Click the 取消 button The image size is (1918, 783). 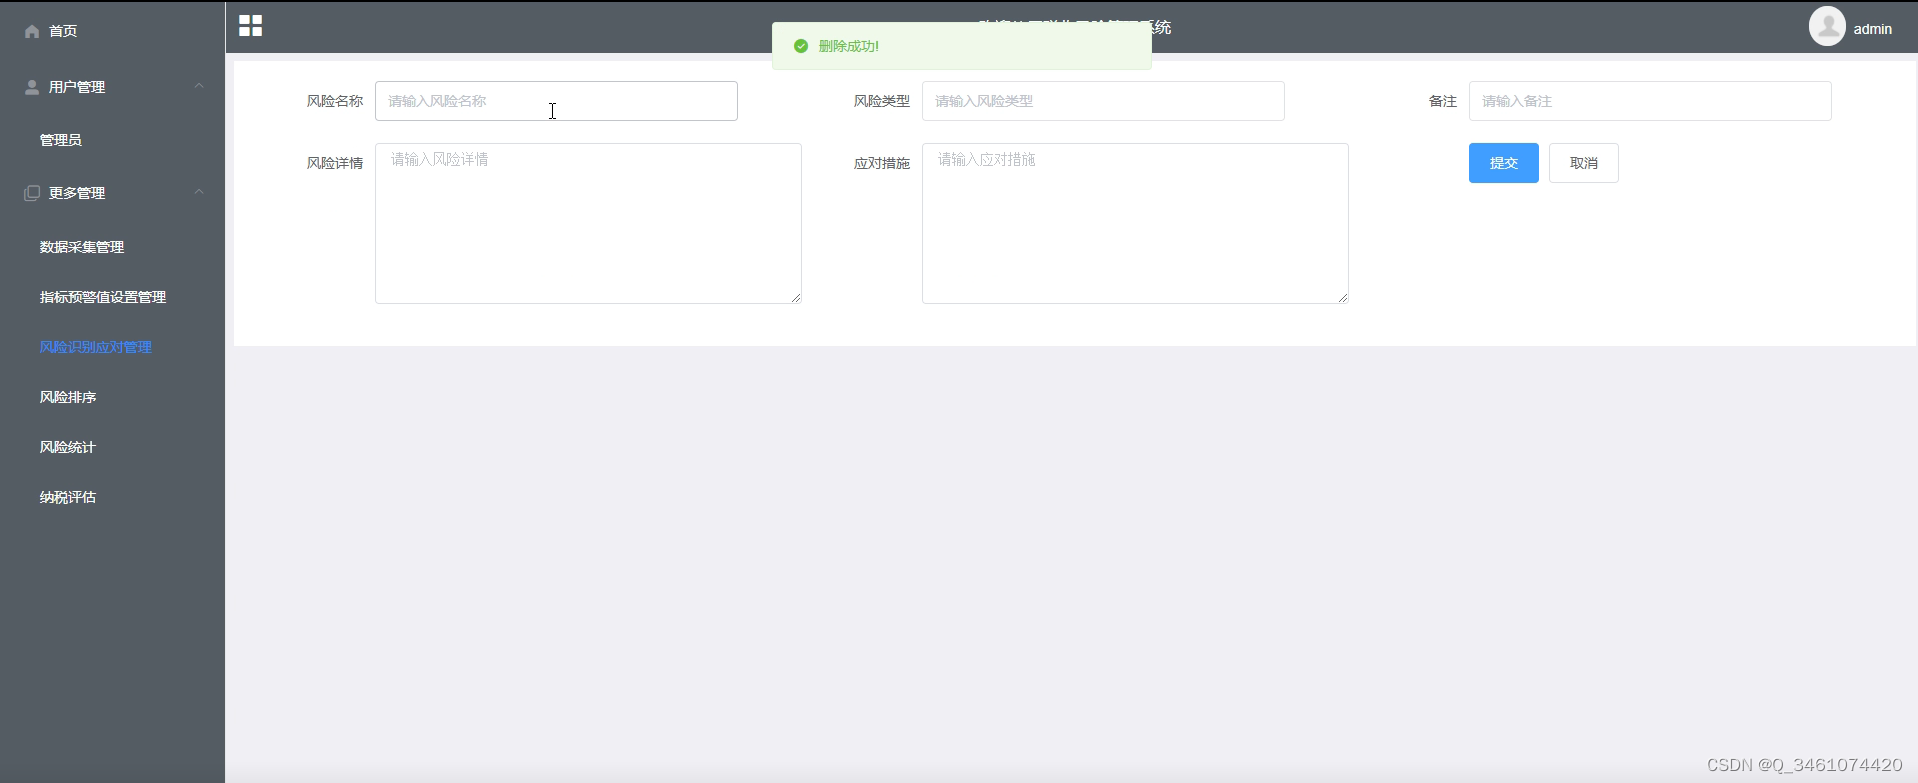click(1583, 163)
